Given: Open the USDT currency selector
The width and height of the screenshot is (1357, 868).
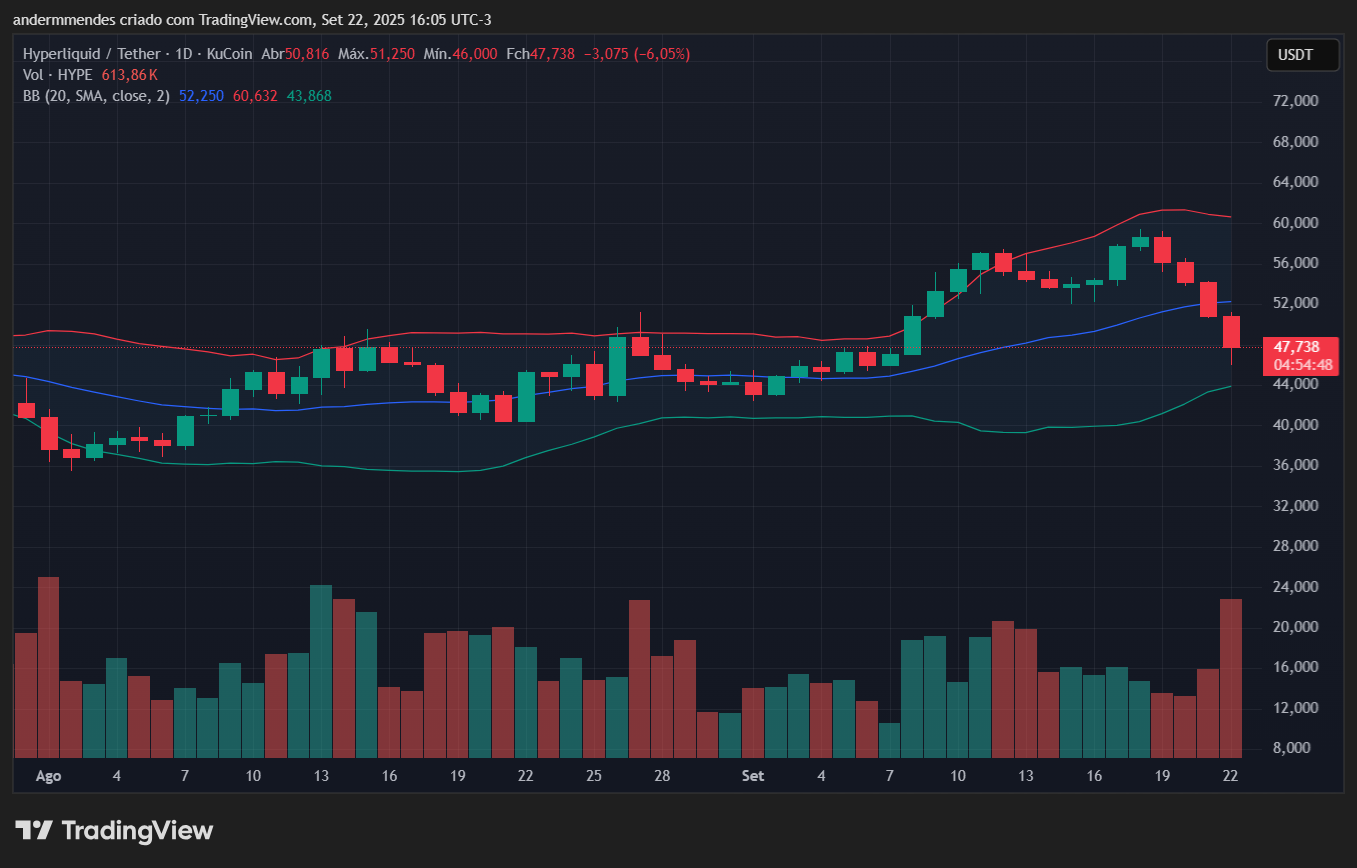Looking at the screenshot, I should click(x=1302, y=56).
